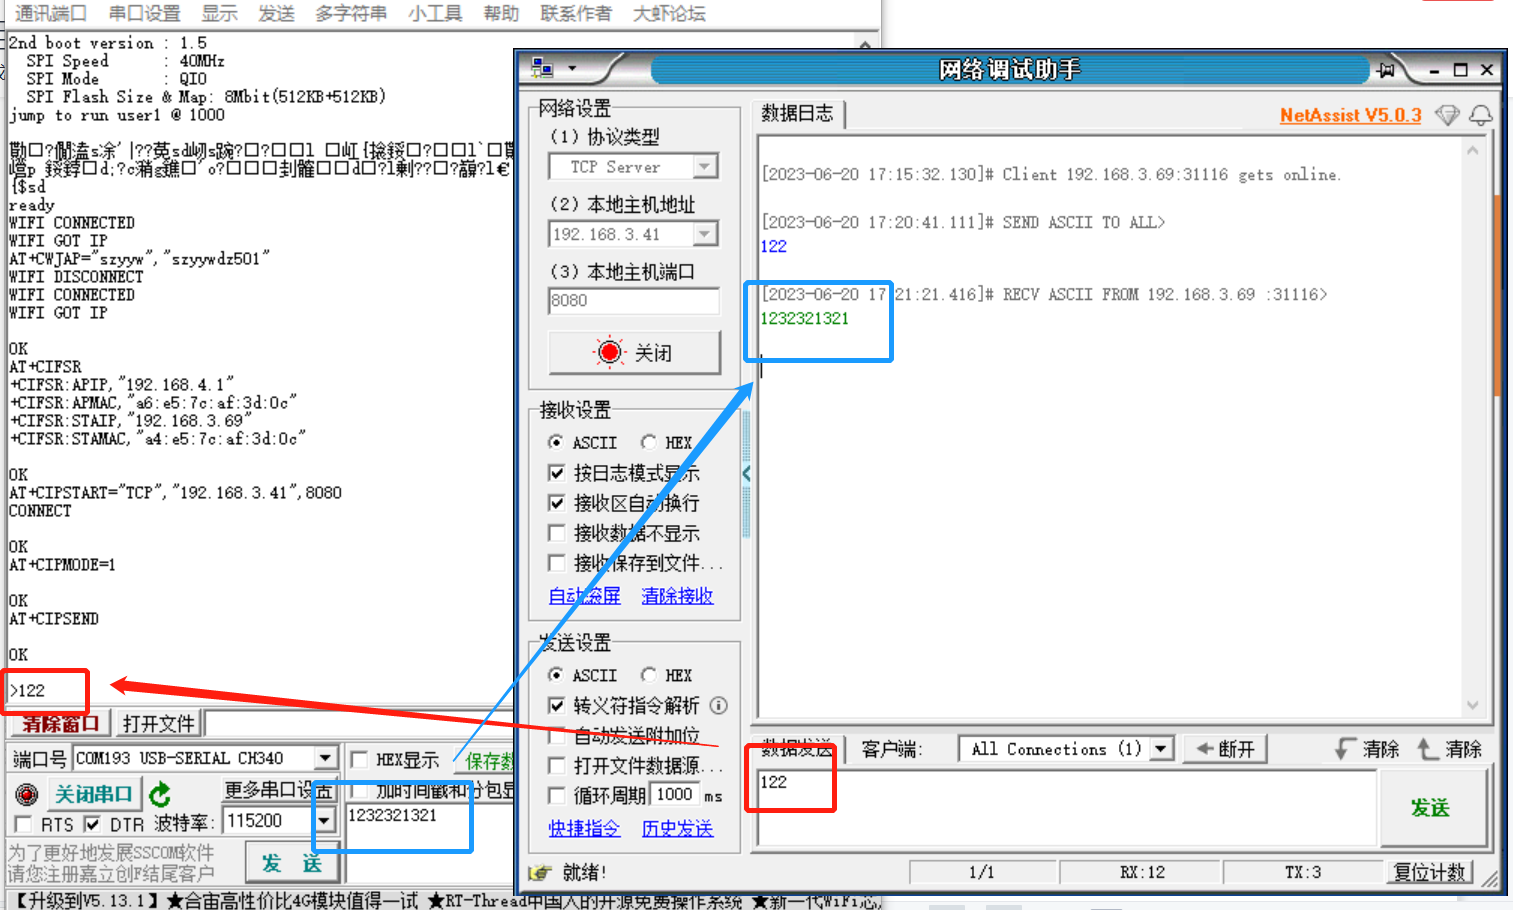
Task: Click the resize grip of NetAssist window
Action: click(1490, 878)
